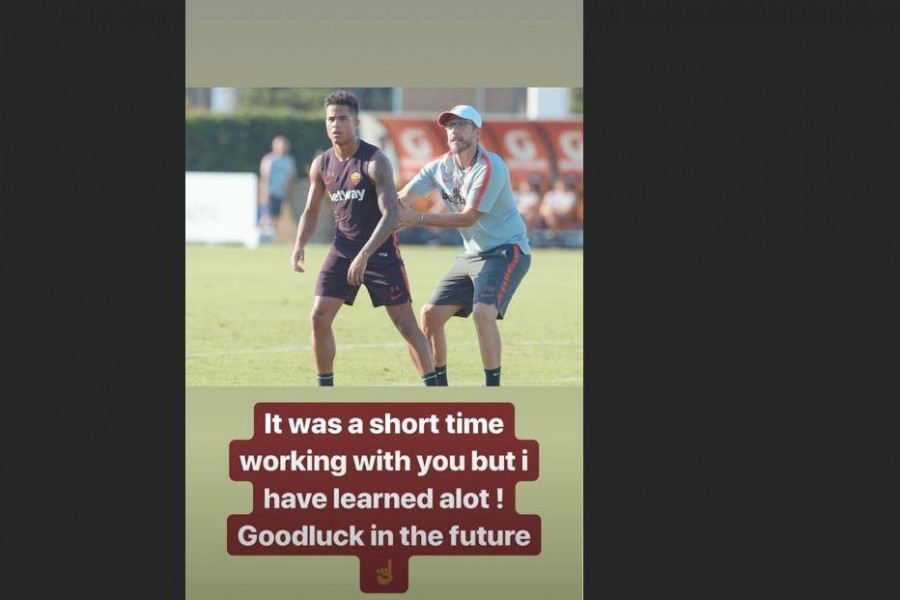Select the "Goodluck in the future" text line
The image size is (900, 600).
tap(383, 536)
